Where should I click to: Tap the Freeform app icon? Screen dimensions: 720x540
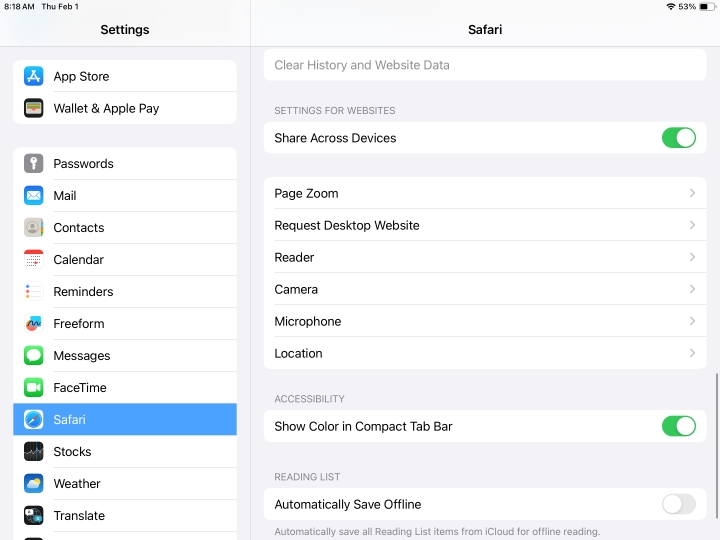pyautogui.click(x=34, y=324)
